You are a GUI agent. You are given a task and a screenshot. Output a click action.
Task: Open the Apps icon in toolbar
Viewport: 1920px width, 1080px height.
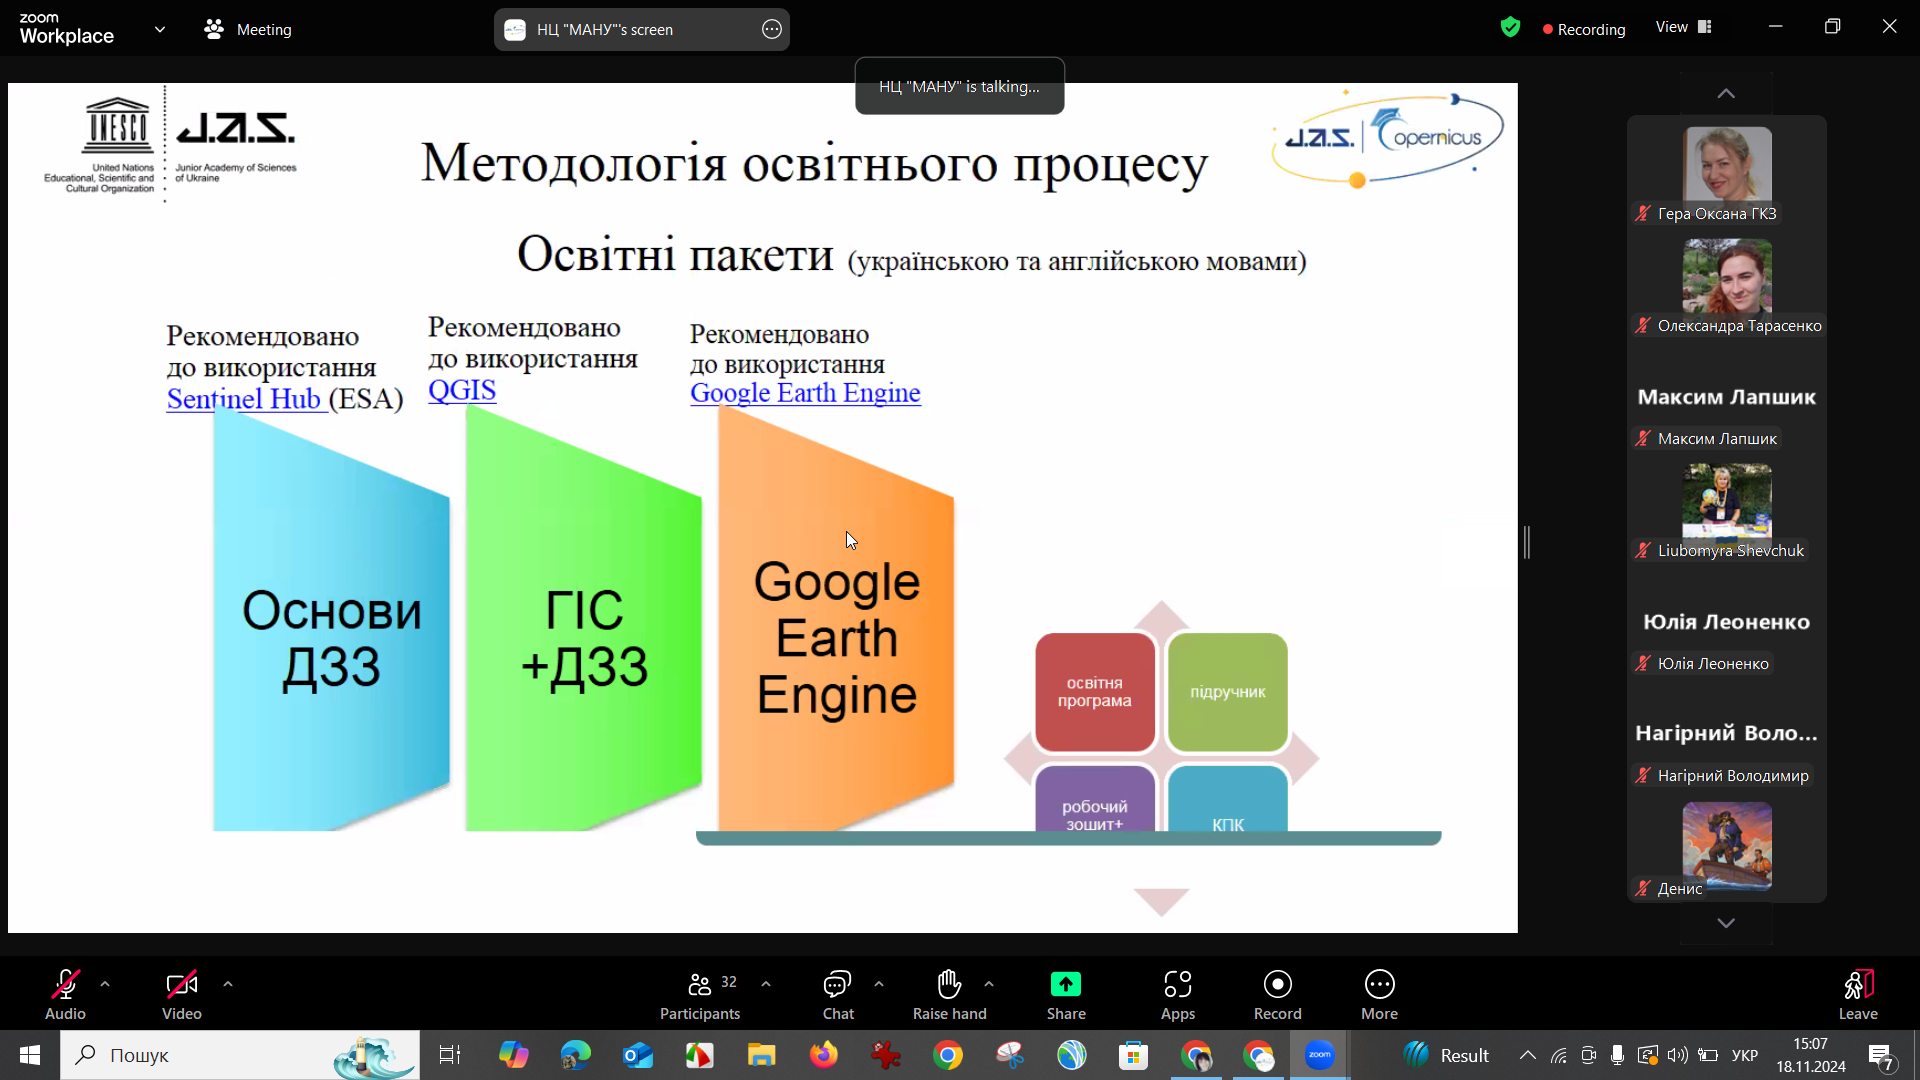(1177, 985)
